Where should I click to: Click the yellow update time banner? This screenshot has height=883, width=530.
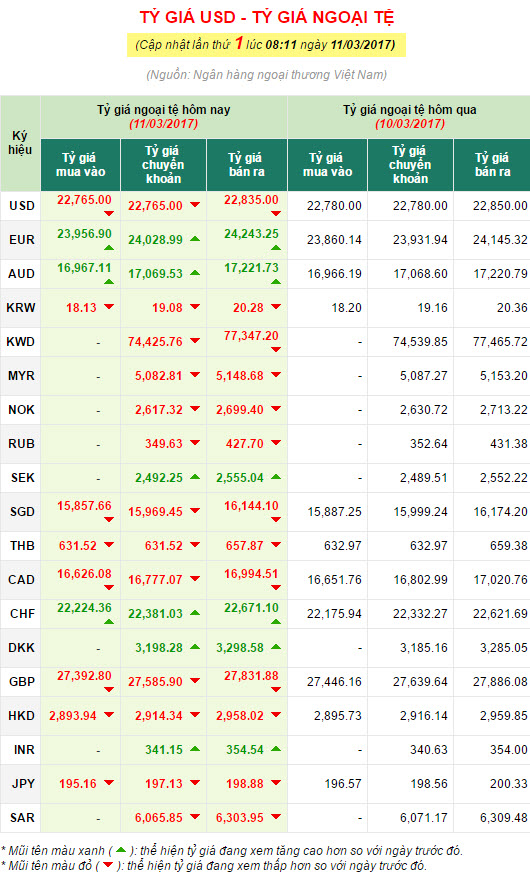coord(266,44)
